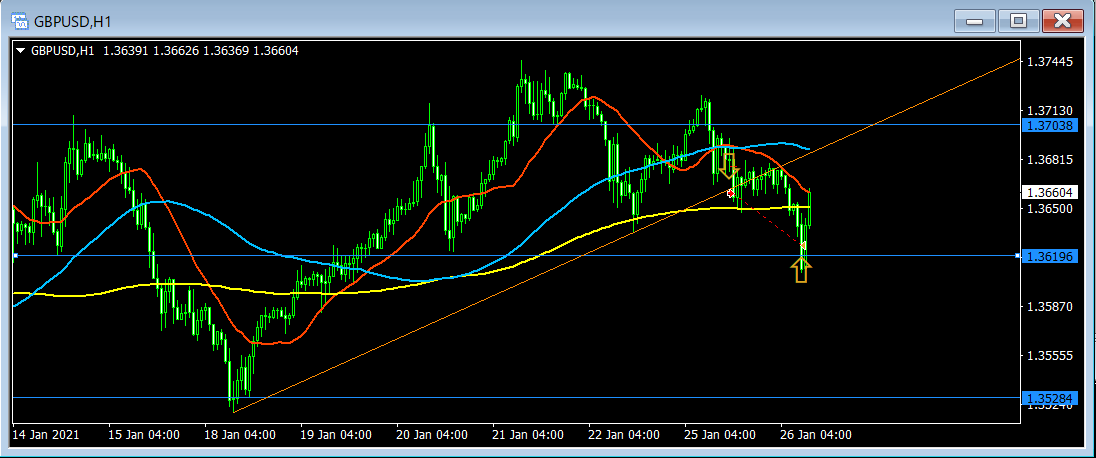Click the 18 Jan 04:00 time axis label

click(240, 435)
